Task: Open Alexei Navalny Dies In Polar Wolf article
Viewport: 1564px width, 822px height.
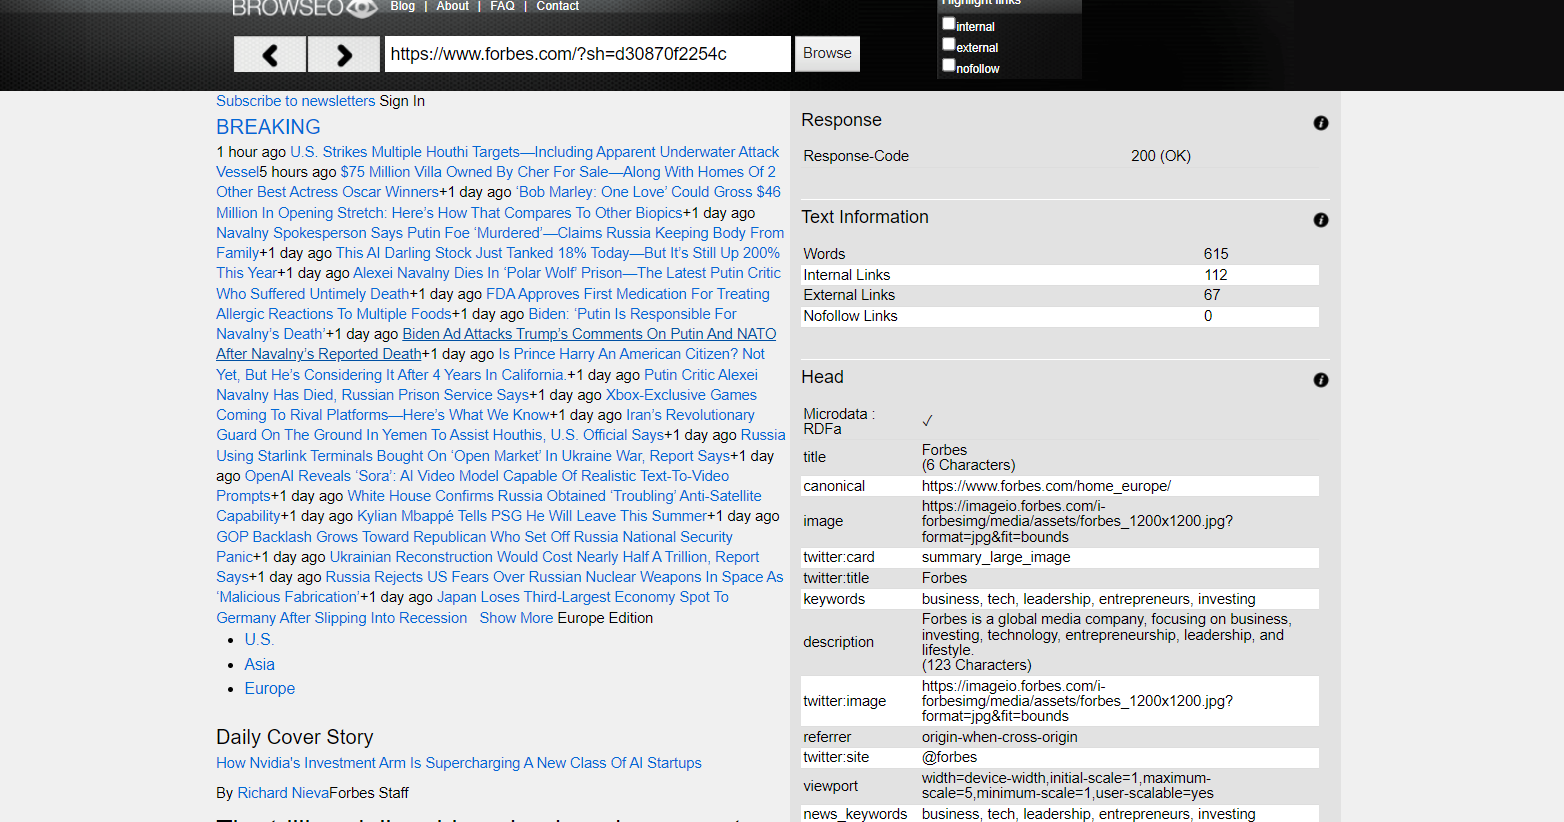Action: tap(567, 273)
